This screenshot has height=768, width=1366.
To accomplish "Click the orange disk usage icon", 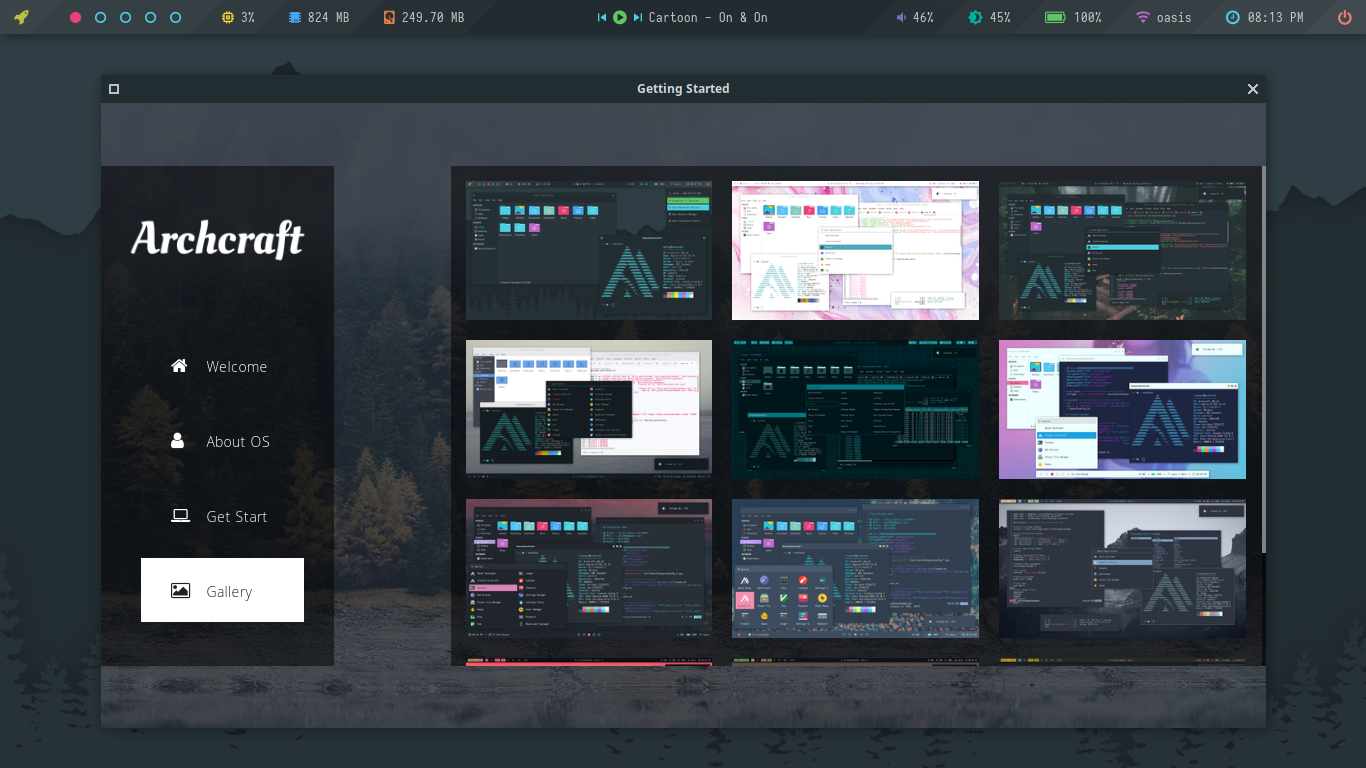I will [x=389, y=18].
